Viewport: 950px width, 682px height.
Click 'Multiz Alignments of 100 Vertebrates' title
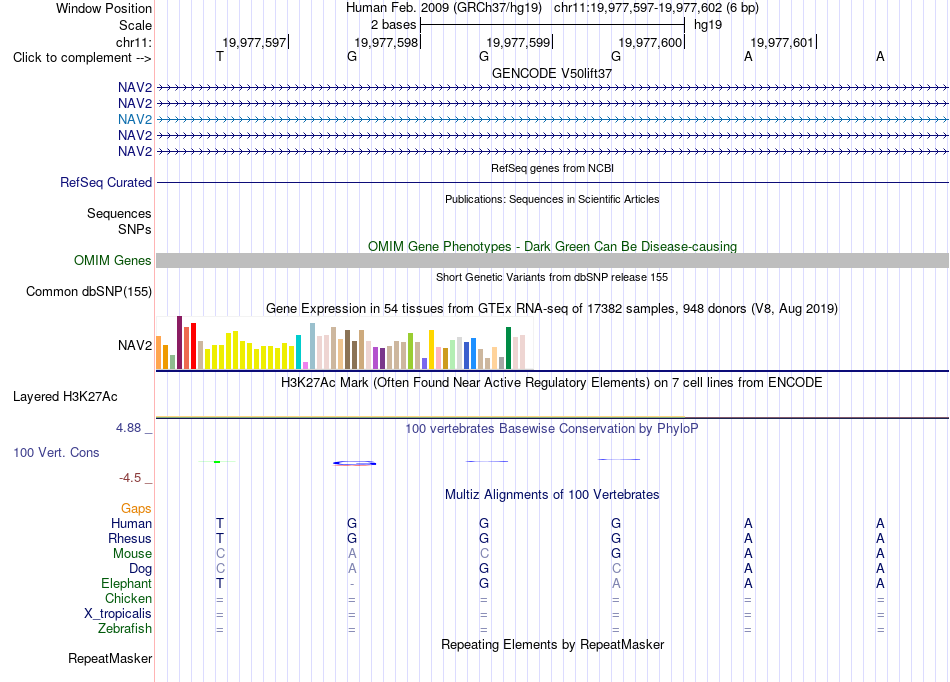coord(552,494)
